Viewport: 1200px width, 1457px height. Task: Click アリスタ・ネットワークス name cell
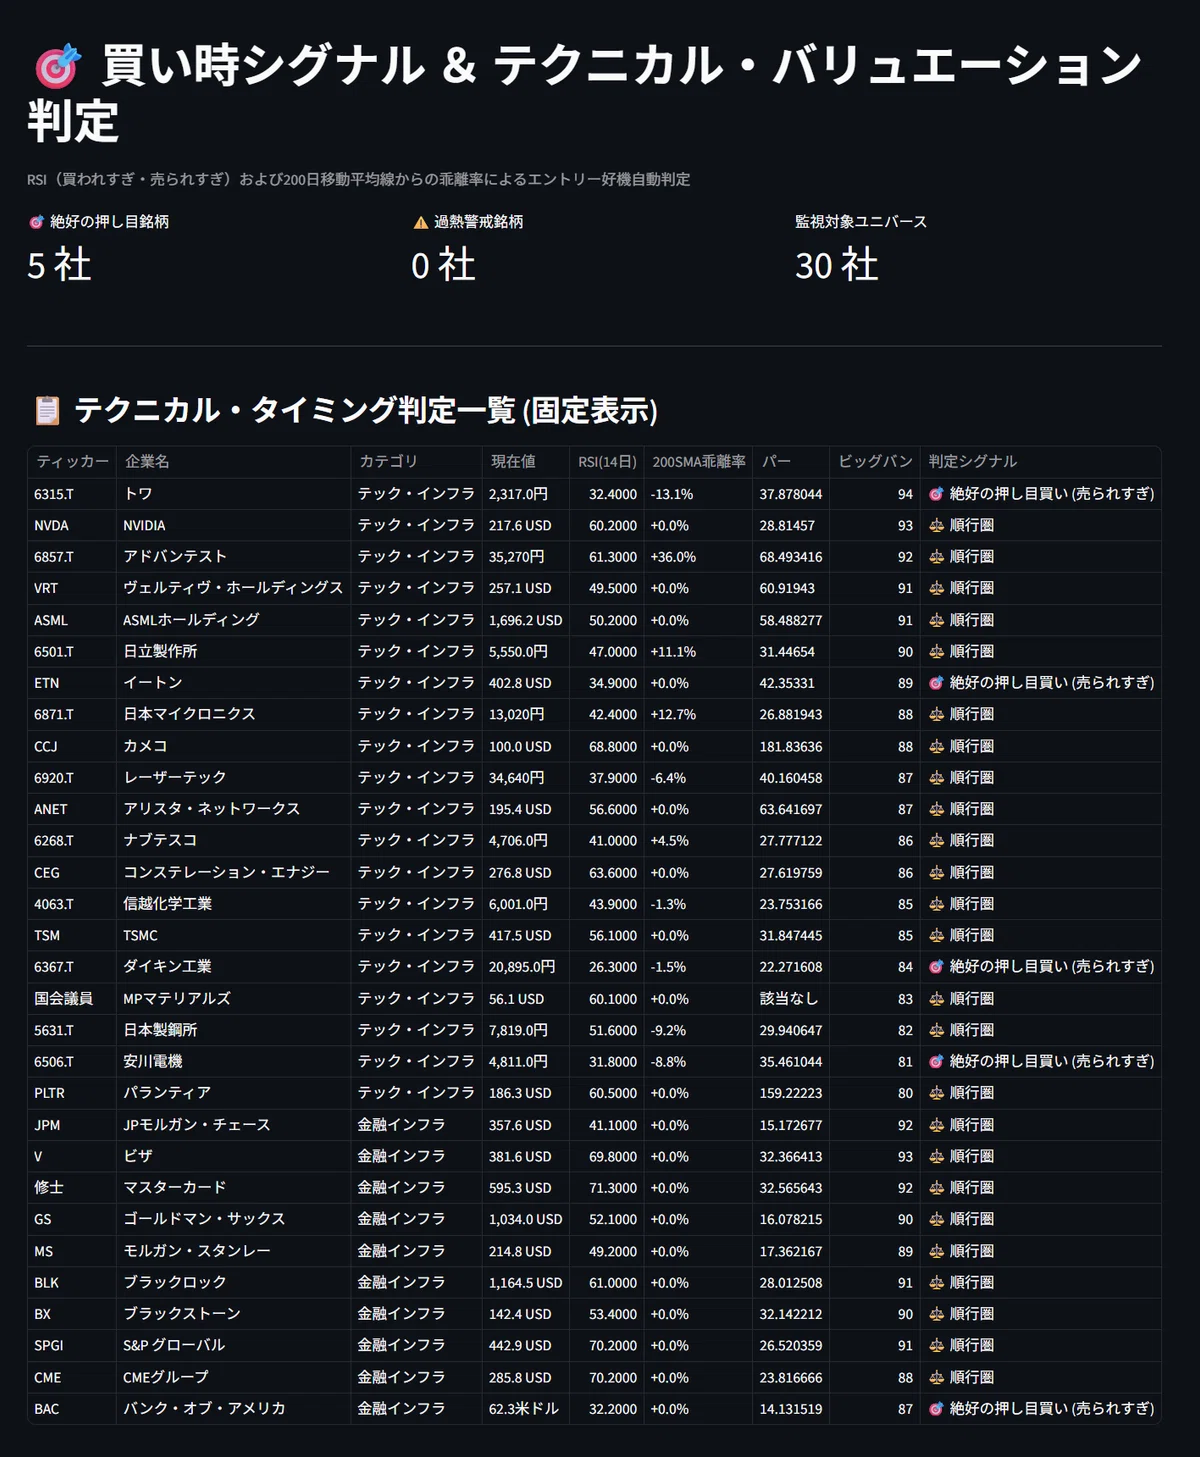point(234,809)
